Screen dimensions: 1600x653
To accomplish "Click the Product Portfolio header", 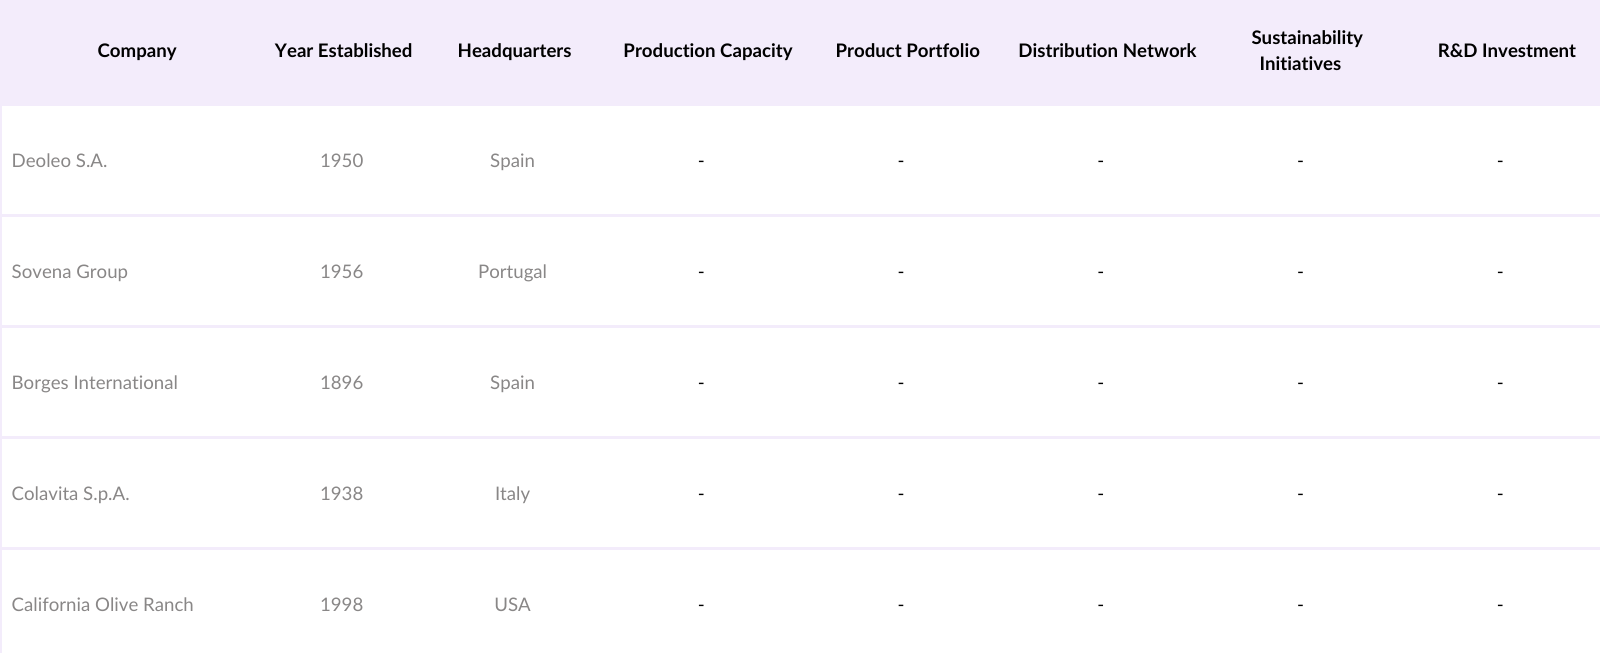I will point(907,51).
